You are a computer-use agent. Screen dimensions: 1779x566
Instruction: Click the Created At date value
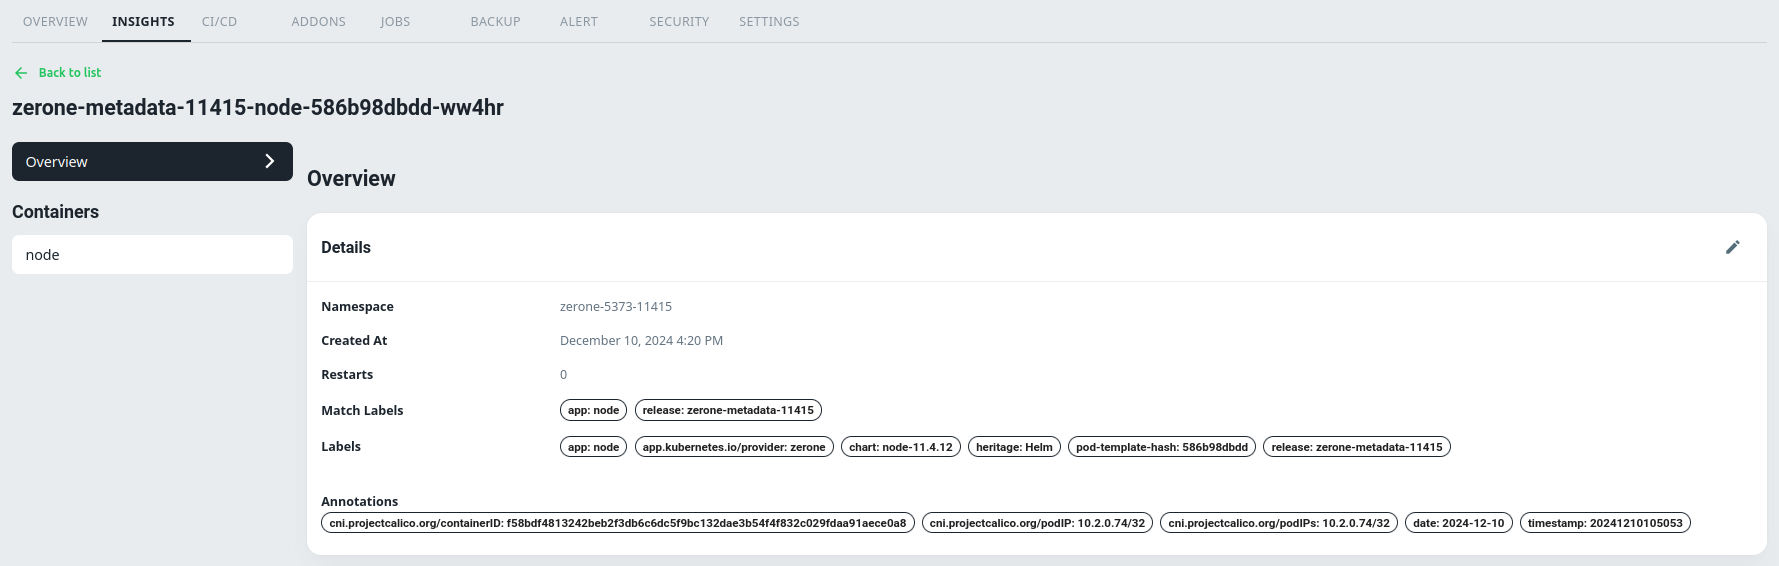click(641, 341)
